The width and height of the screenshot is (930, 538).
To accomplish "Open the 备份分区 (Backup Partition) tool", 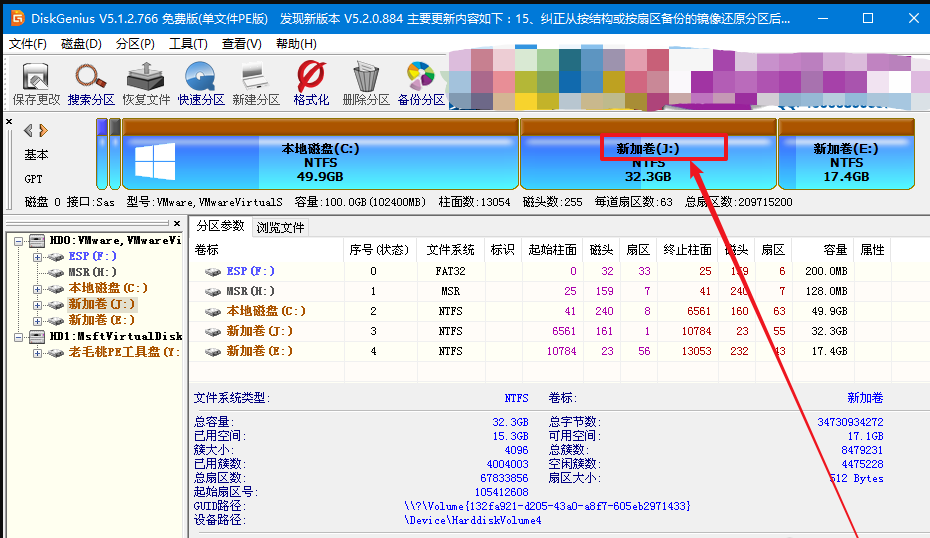I will [421, 83].
